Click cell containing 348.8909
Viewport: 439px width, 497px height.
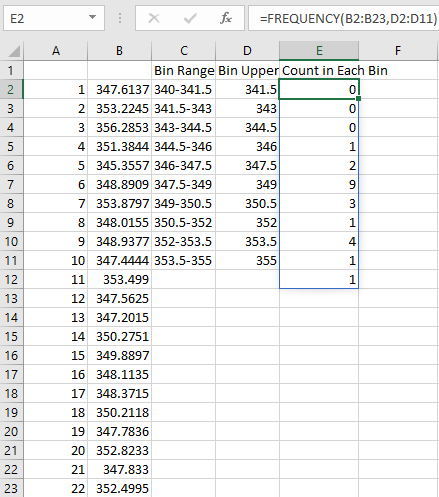(x=120, y=184)
